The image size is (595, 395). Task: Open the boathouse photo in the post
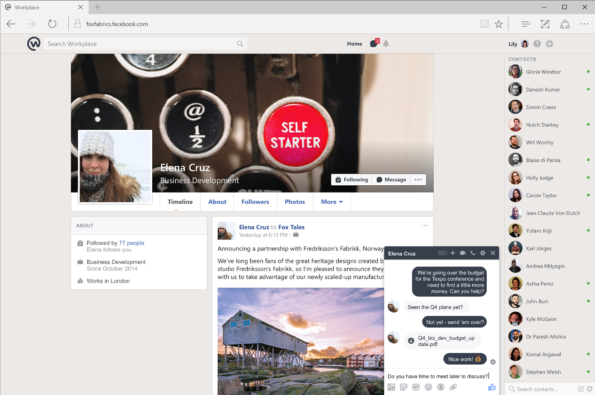pos(301,341)
